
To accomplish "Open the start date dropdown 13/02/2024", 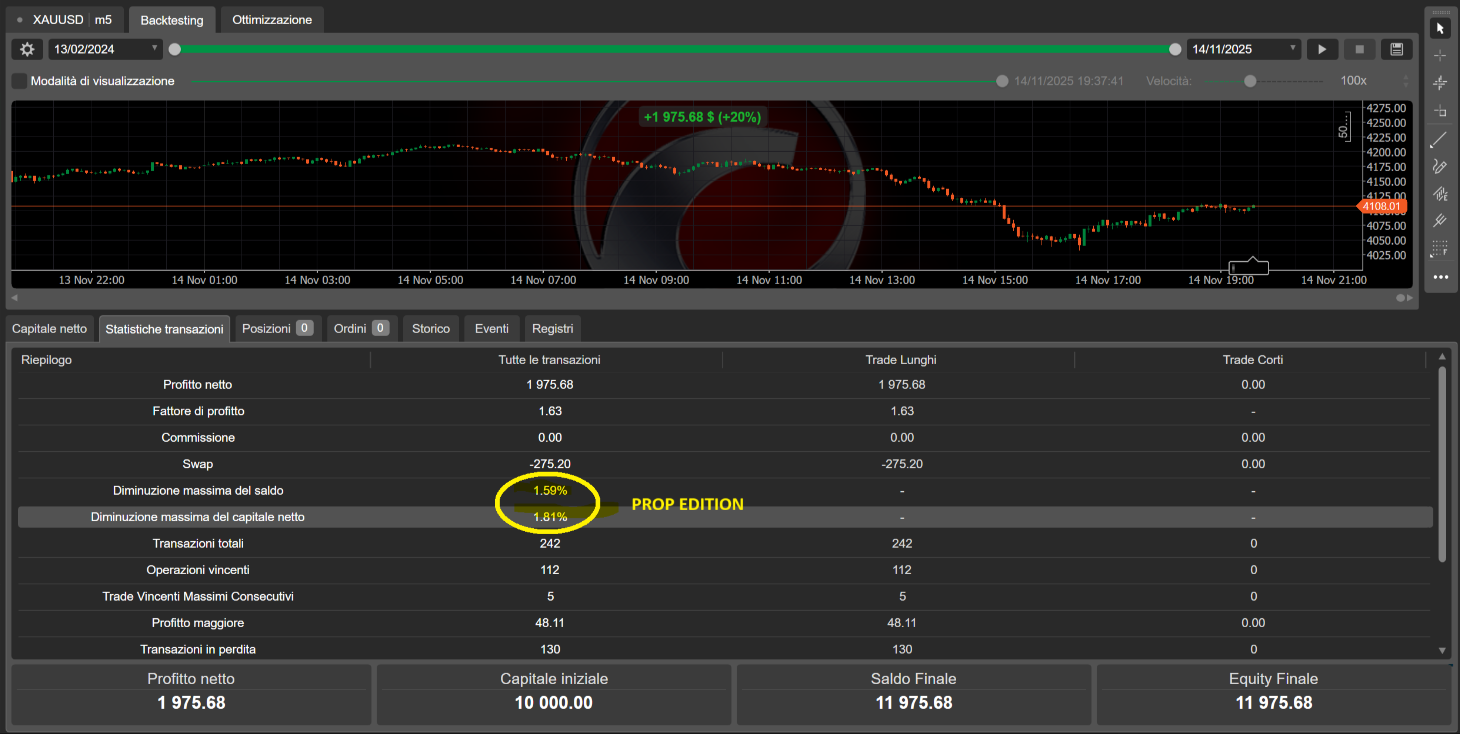I will (105, 49).
